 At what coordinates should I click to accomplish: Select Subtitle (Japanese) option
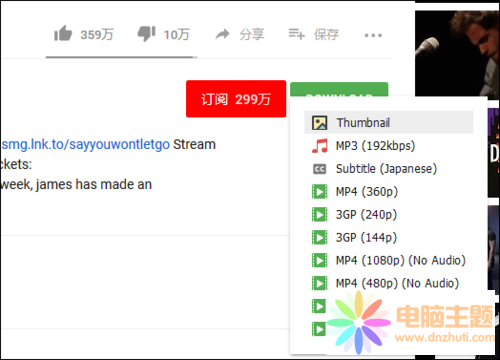(x=389, y=169)
